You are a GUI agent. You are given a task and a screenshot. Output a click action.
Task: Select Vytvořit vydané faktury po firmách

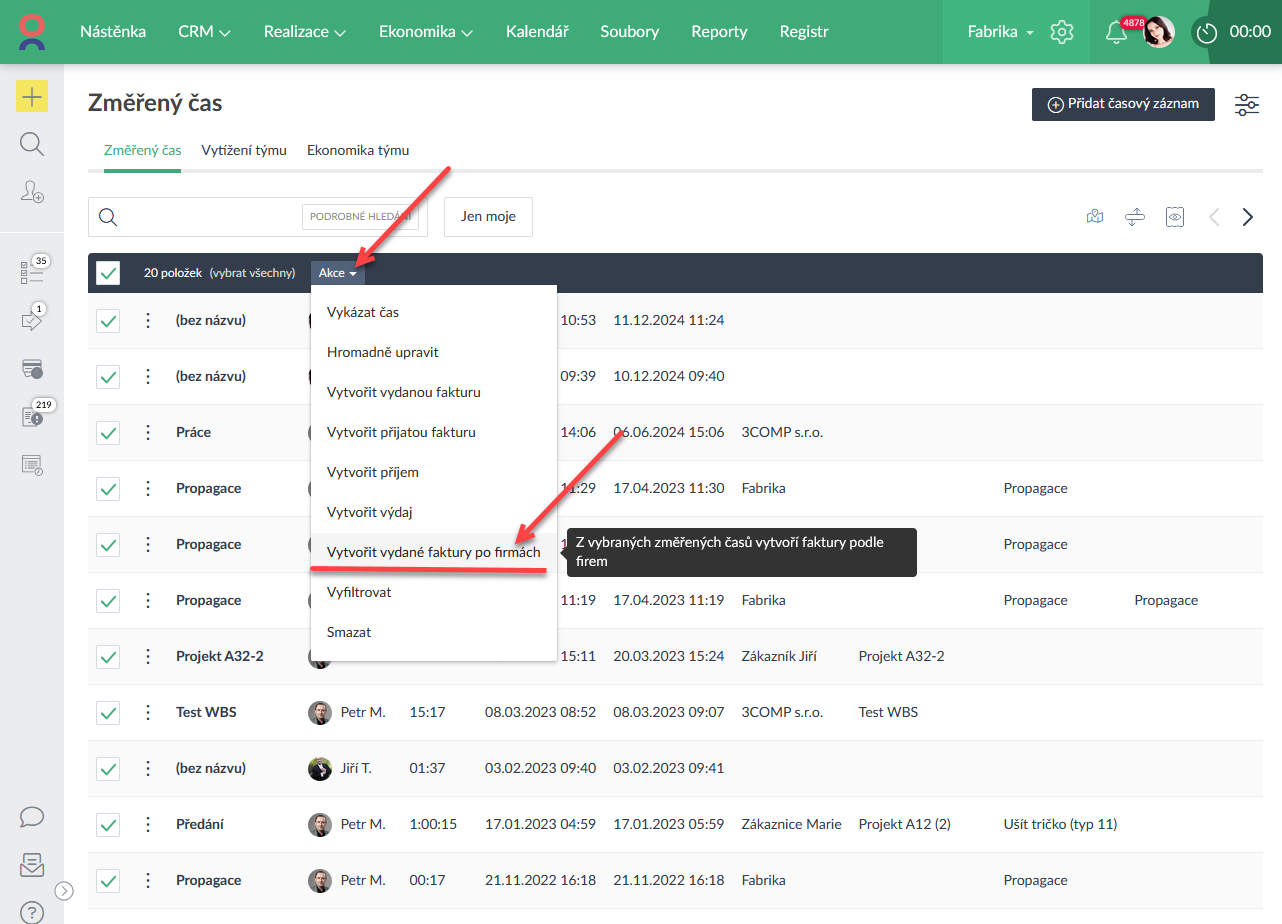pos(433,552)
